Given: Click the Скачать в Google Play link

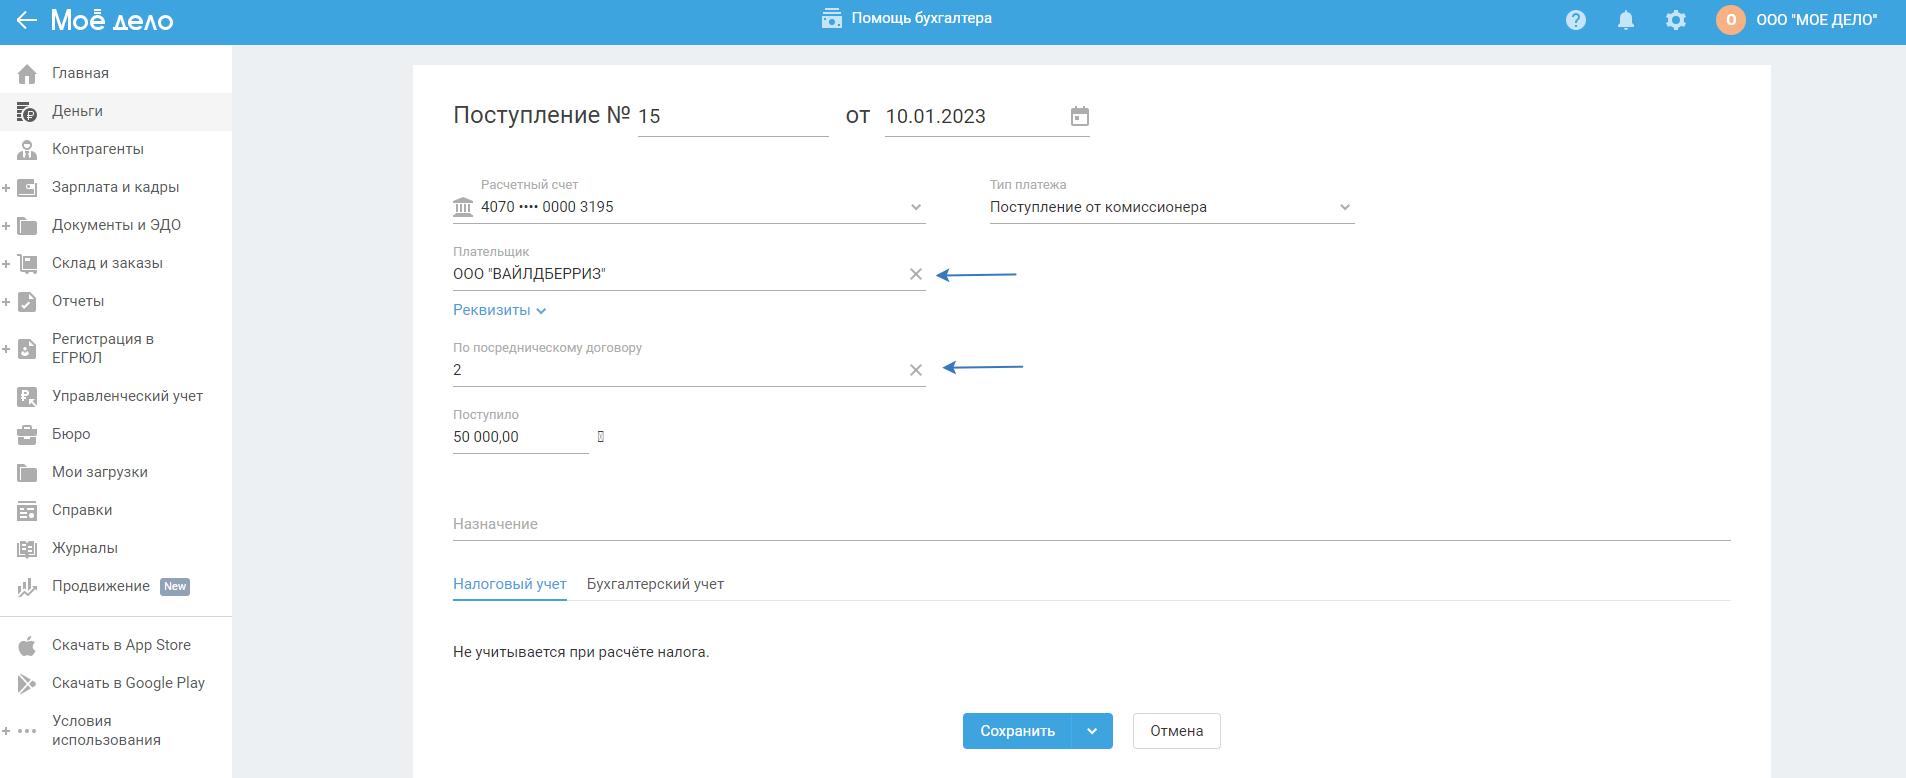Looking at the screenshot, I should pos(128,683).
